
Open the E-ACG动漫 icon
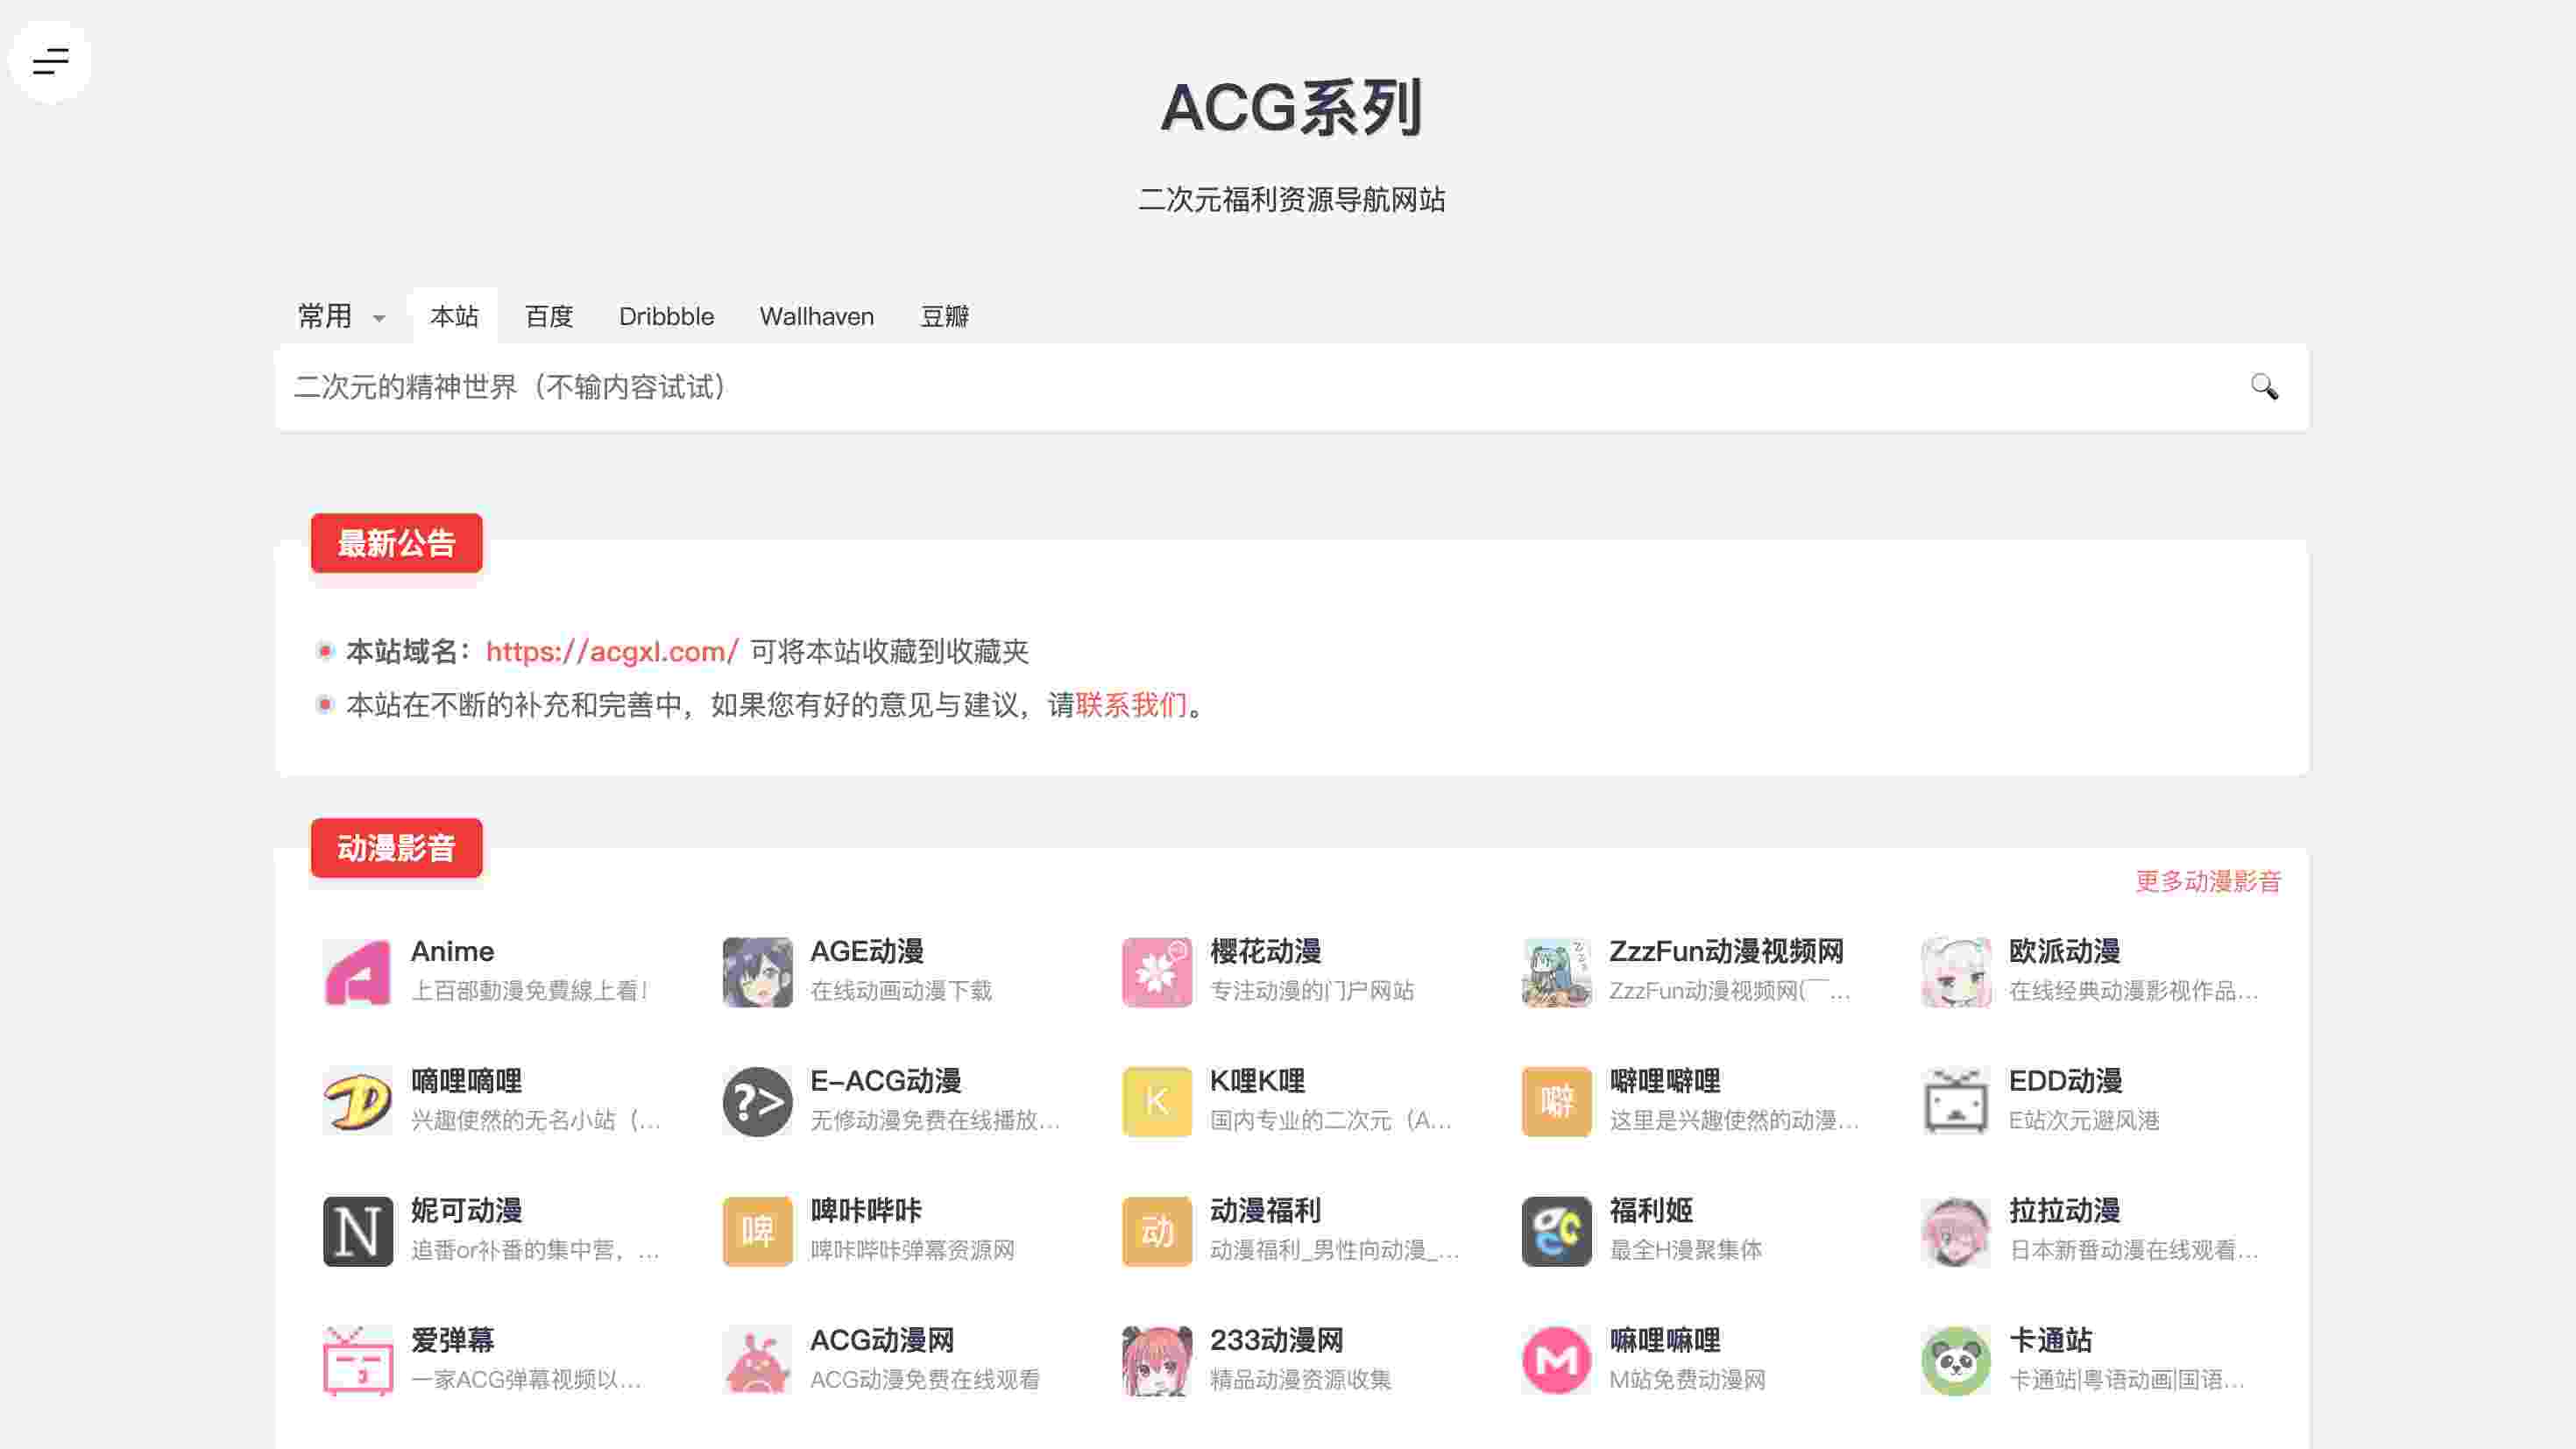click(x=757, y=1101)
